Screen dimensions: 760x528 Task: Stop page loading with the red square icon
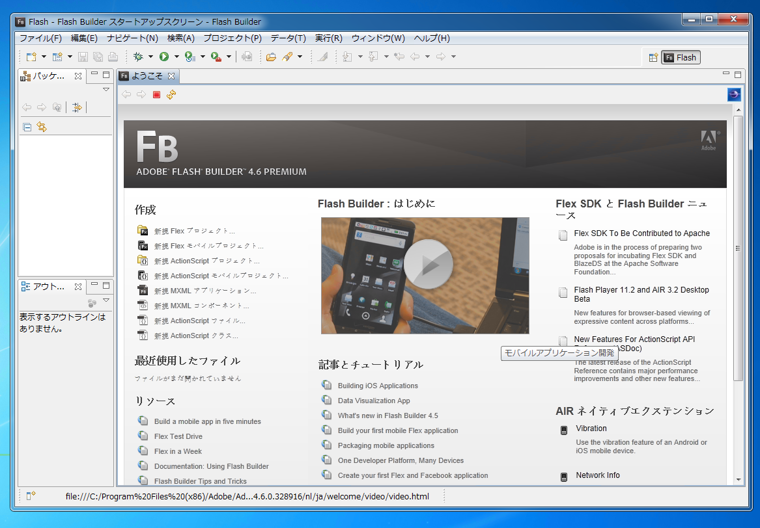pos(156,95)
